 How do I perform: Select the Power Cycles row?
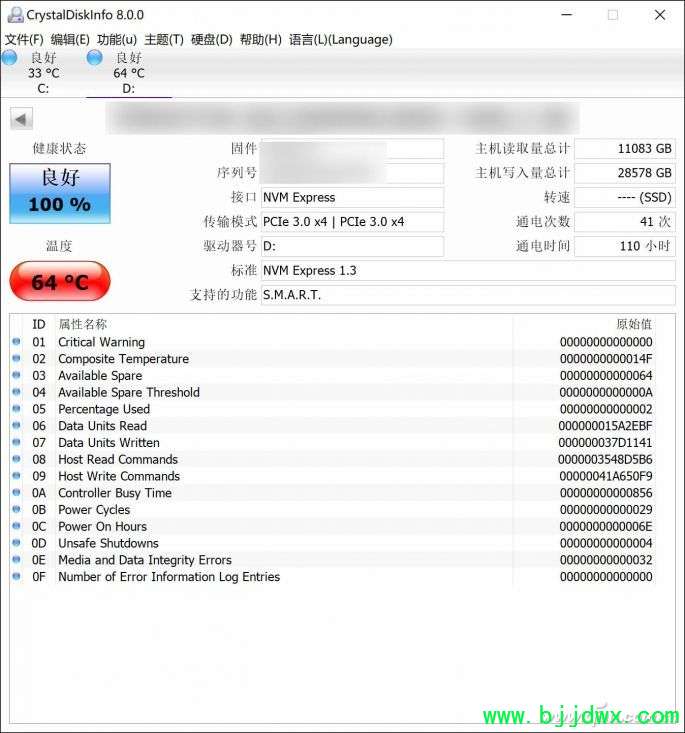point(332,510)
